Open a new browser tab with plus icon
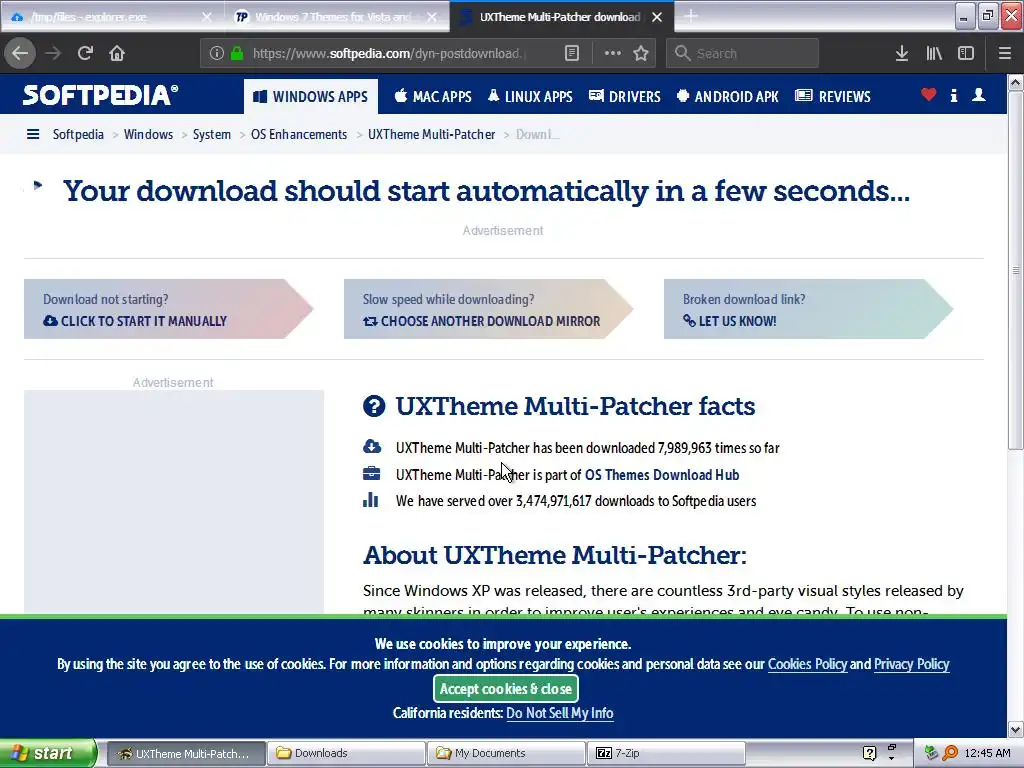Image resolution: width=1024 pixels, height=768 pixels. 691,16
